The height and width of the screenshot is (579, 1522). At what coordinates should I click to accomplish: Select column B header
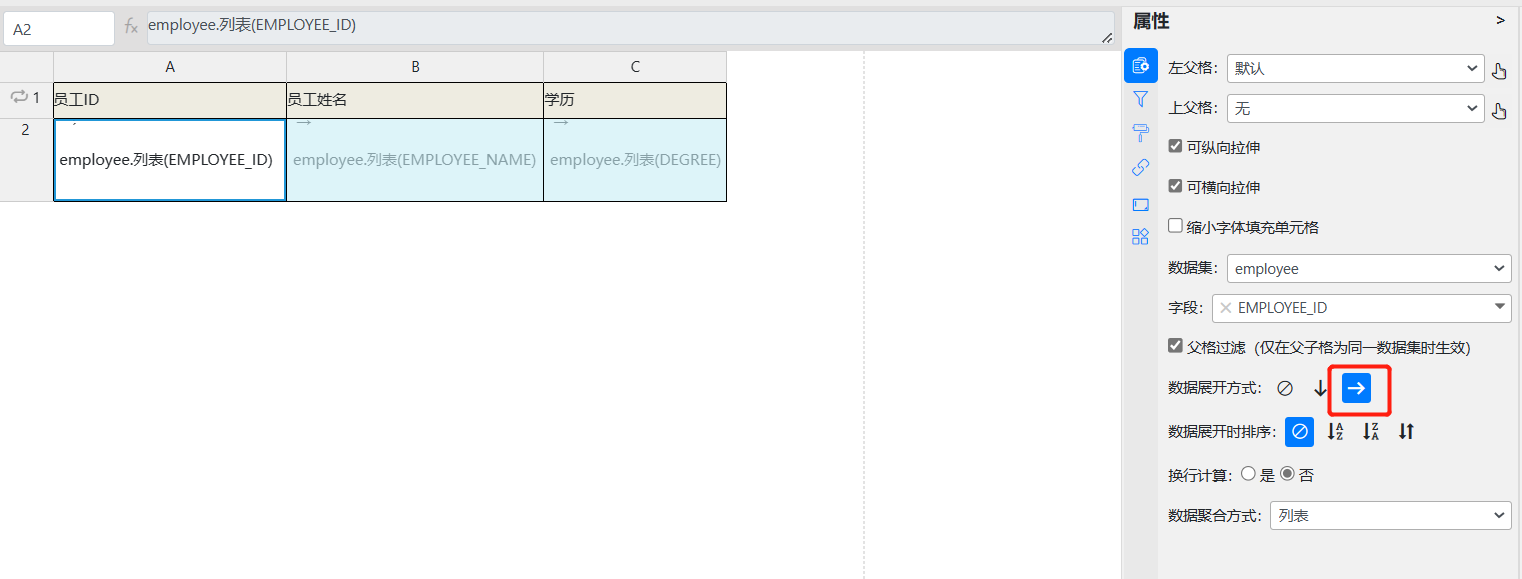[415, 67]
